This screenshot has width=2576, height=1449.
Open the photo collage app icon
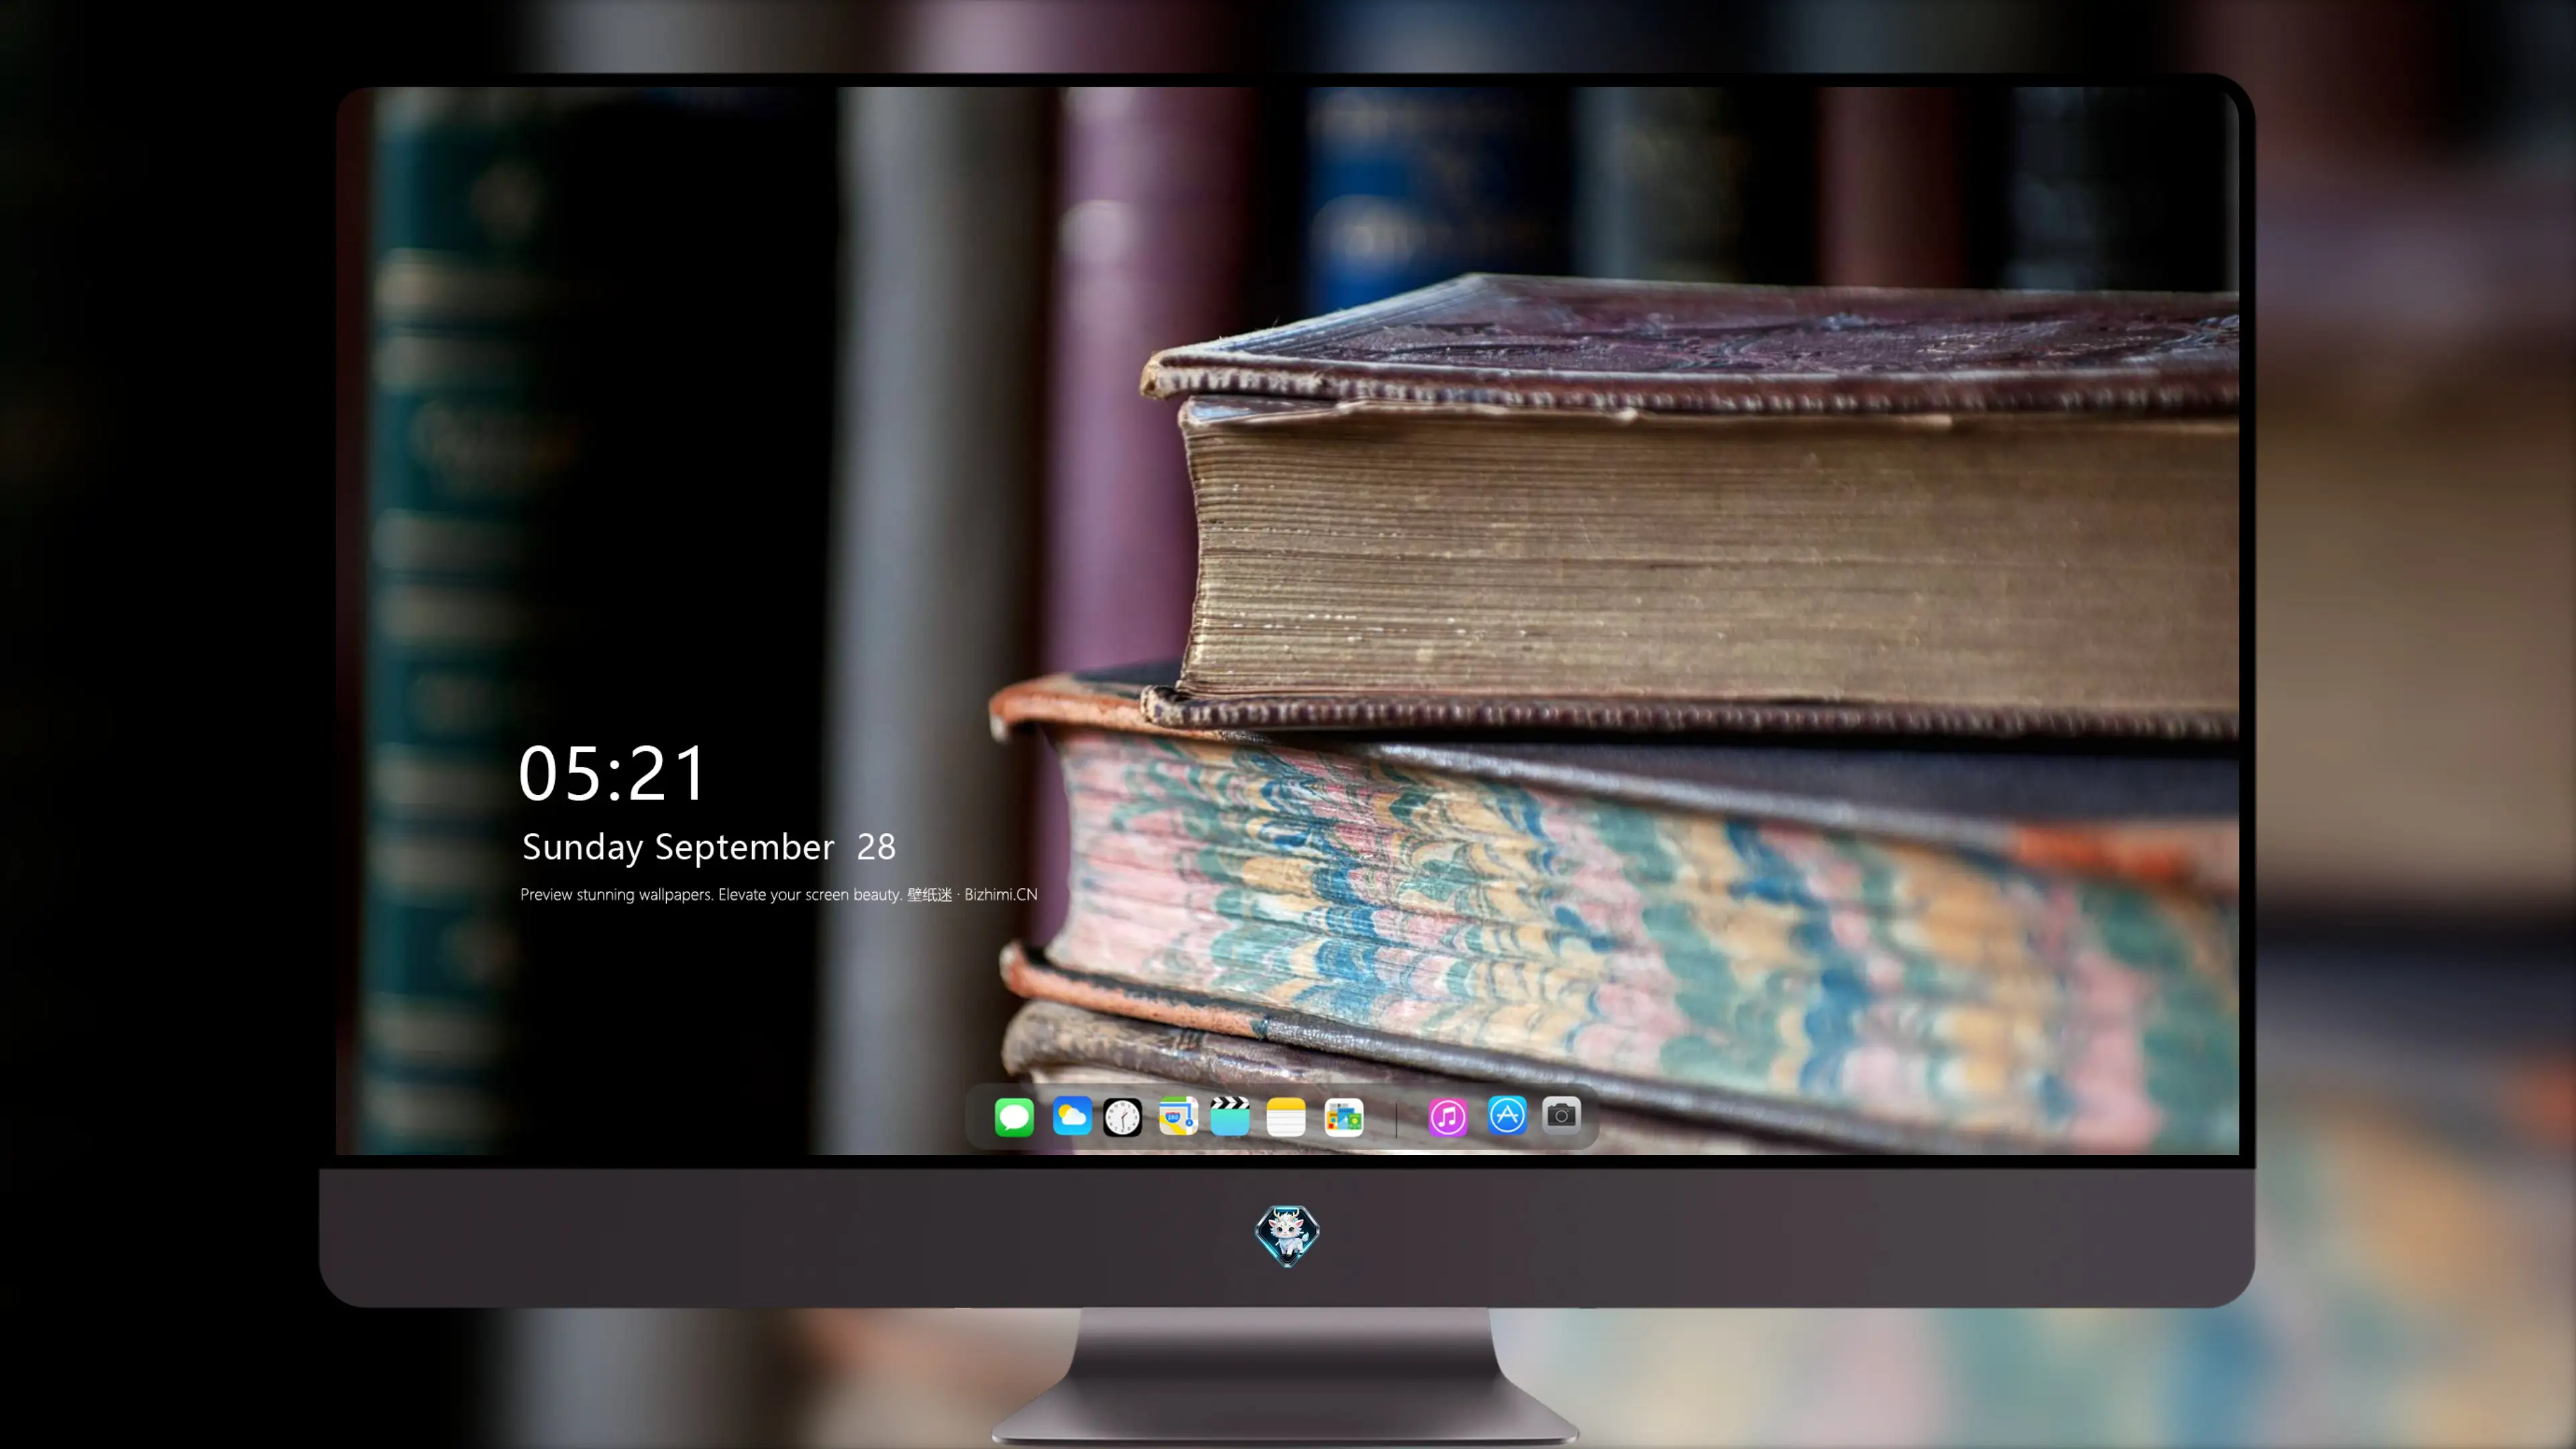click(1344, 1117)
